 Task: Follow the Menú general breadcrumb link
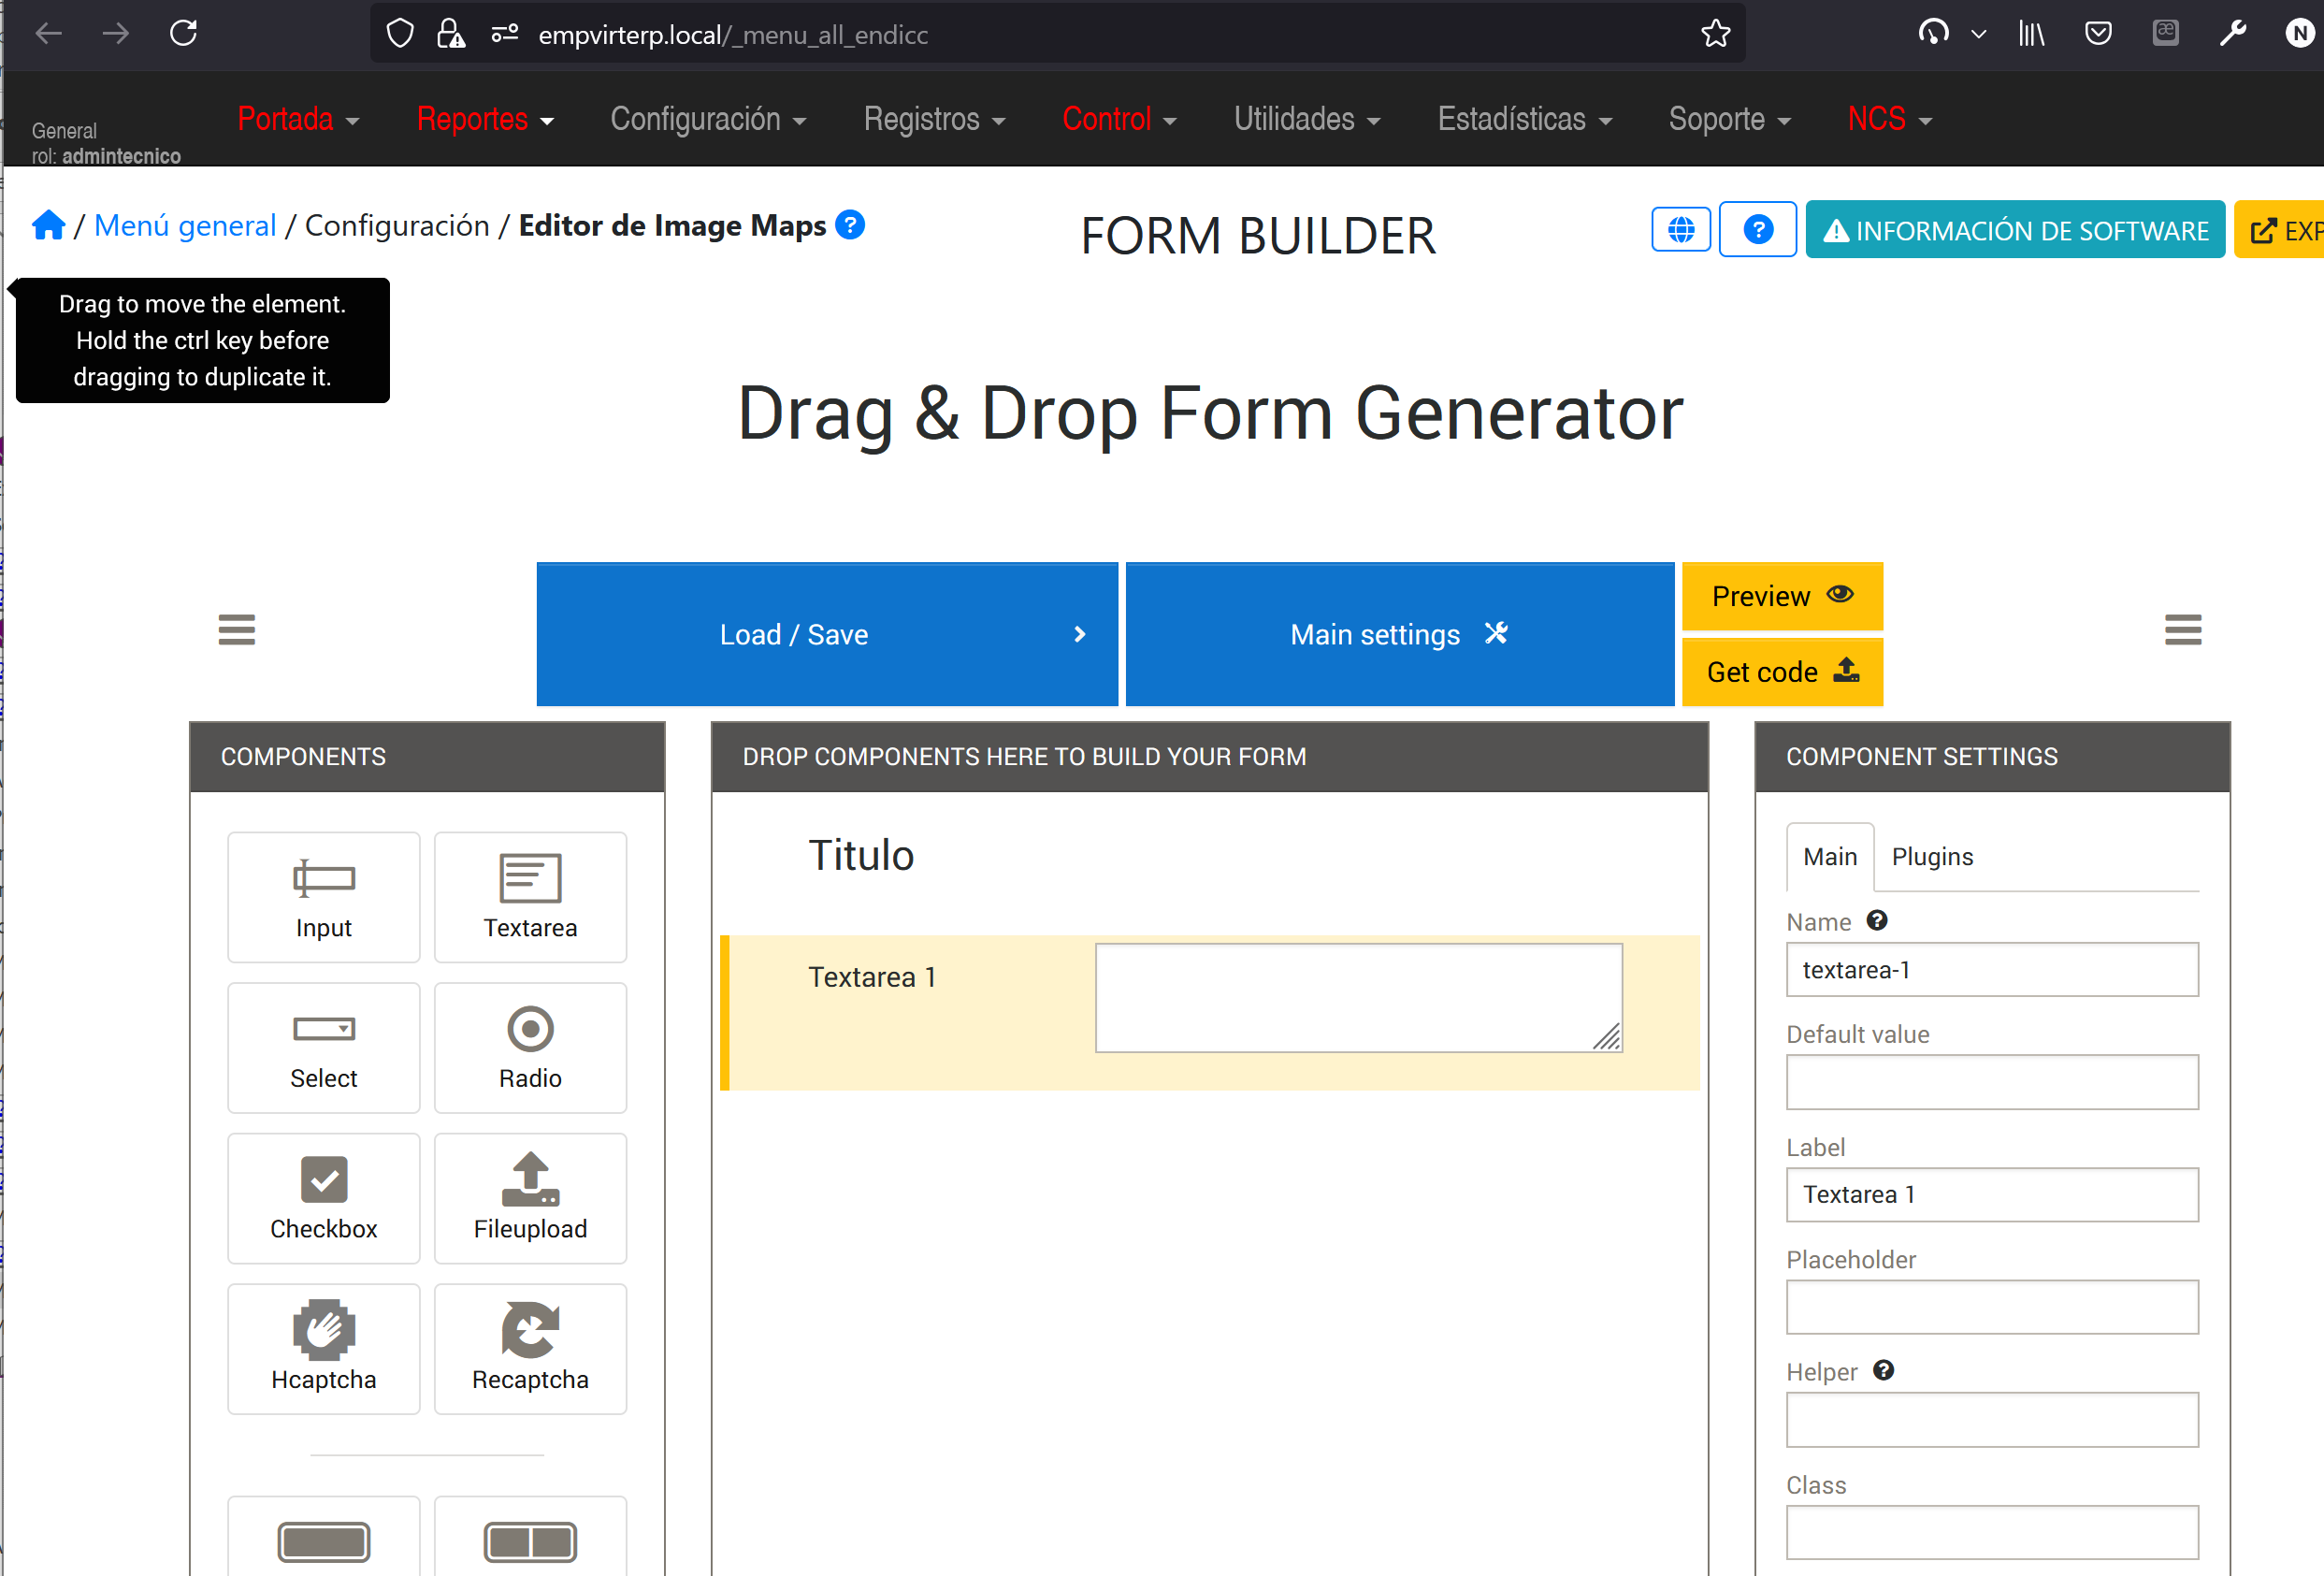coord(185,226)
